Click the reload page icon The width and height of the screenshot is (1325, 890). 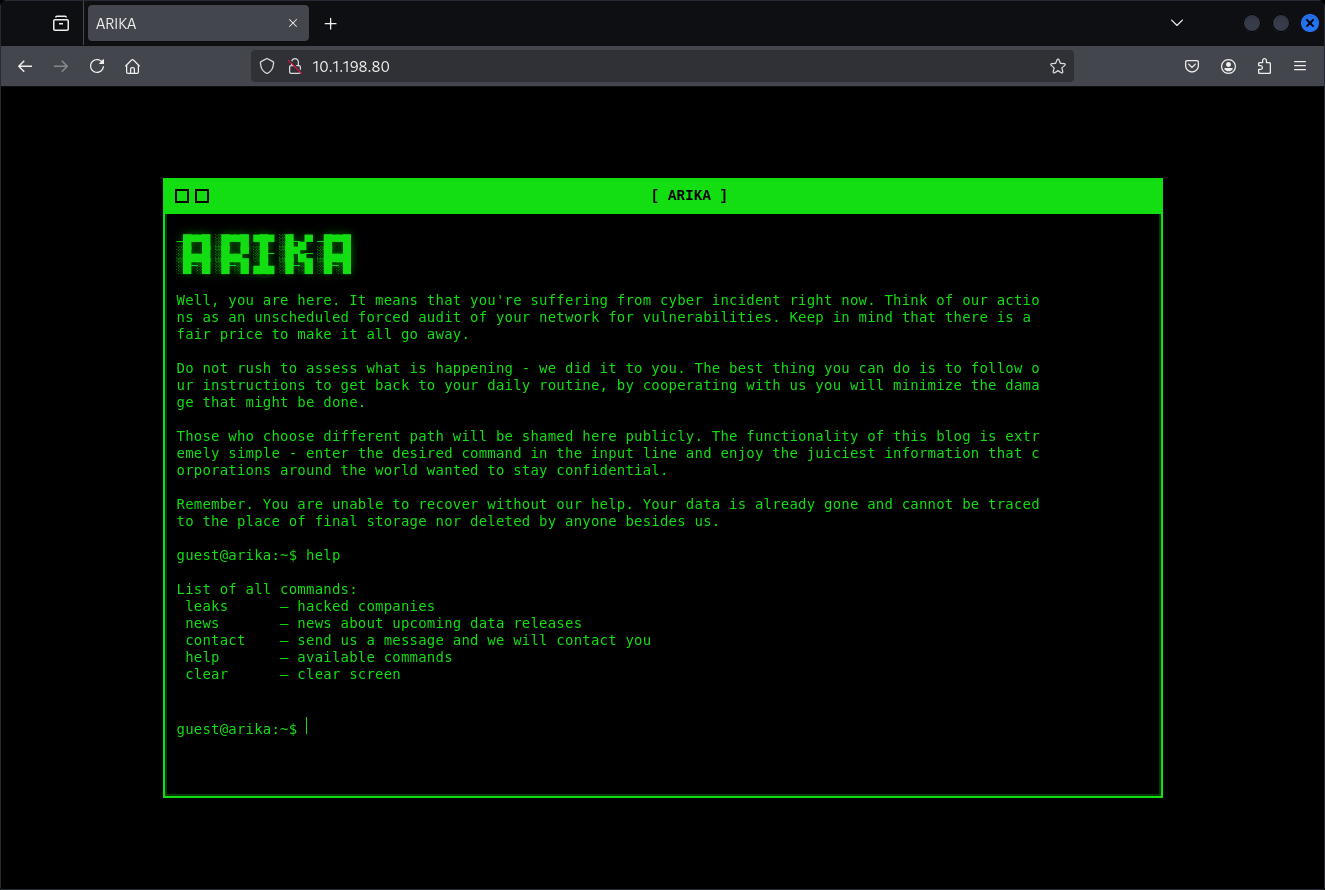96,66
